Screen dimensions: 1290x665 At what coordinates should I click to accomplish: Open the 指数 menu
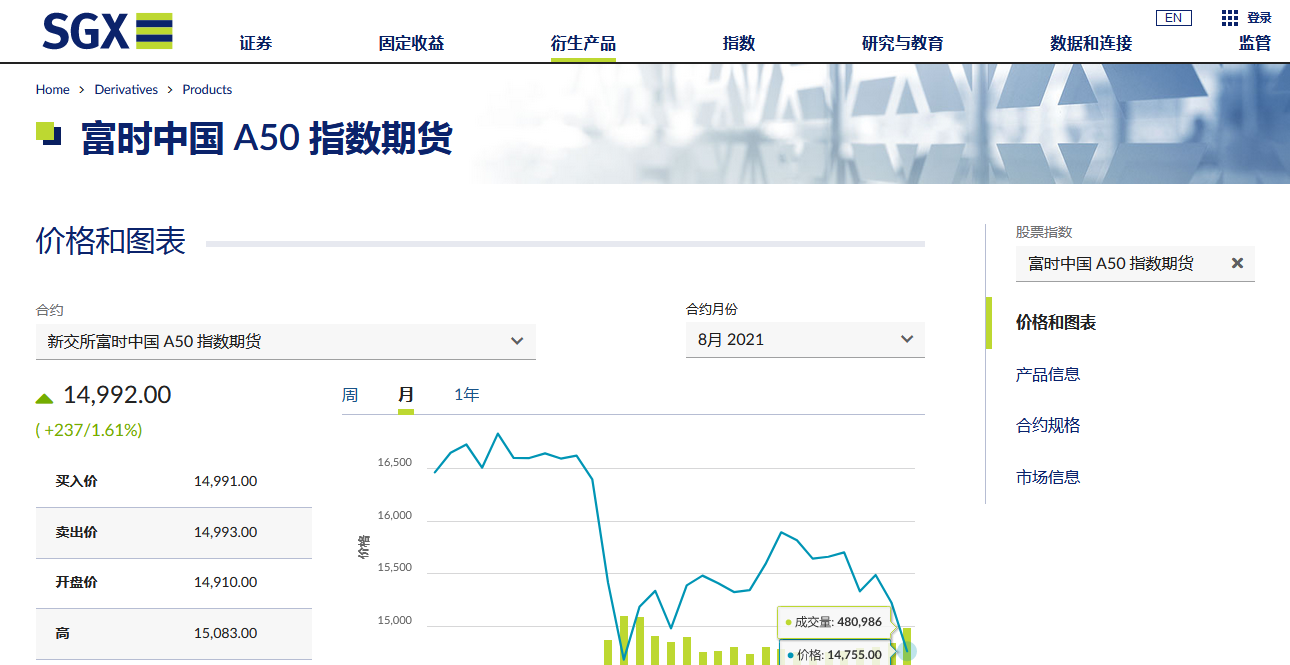pos(739,43)
